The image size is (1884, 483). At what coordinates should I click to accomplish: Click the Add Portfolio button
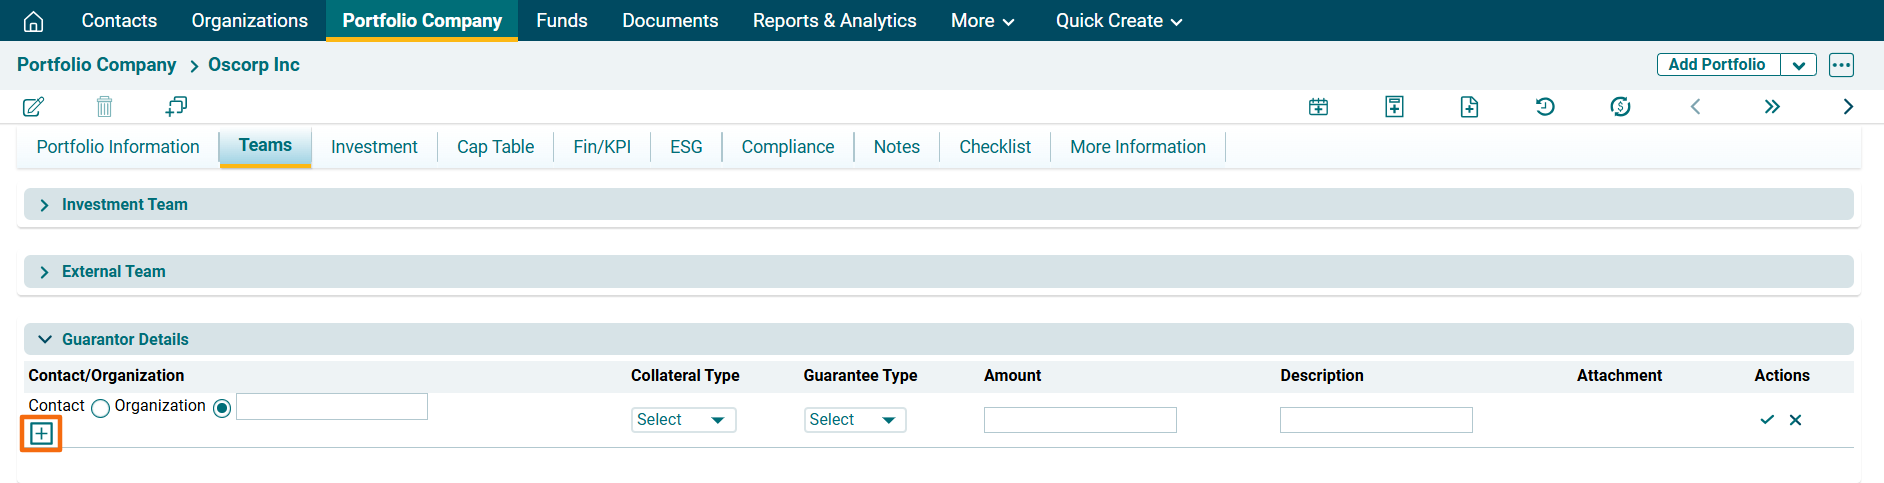[x=1716, y=65]
